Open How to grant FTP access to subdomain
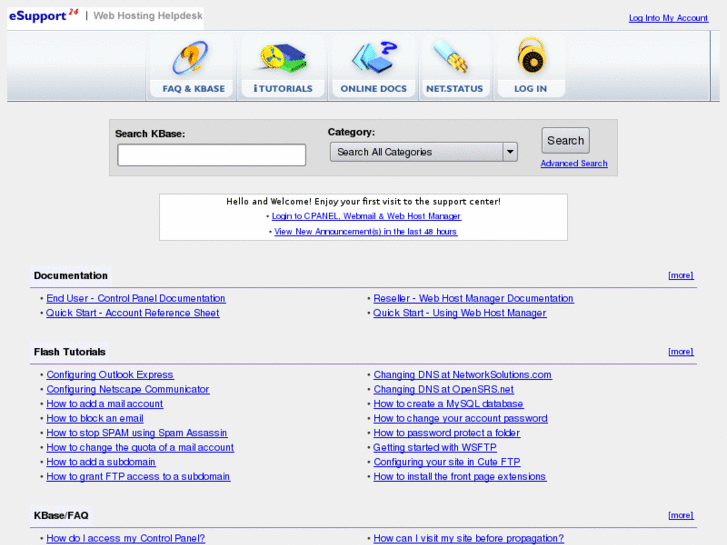This screenshot has width=727, height=545. click(x=138, y=476)
